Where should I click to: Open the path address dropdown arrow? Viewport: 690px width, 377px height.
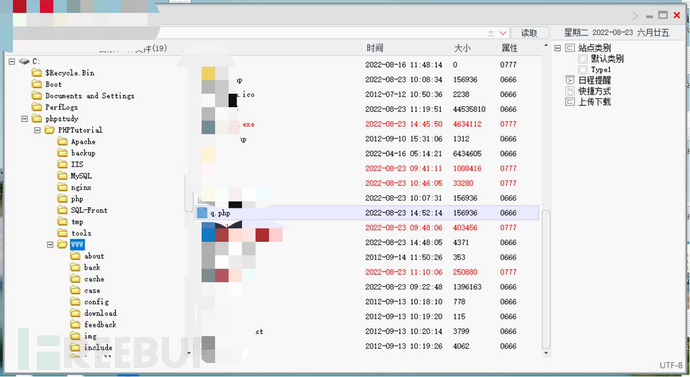[x=503, y=33]
